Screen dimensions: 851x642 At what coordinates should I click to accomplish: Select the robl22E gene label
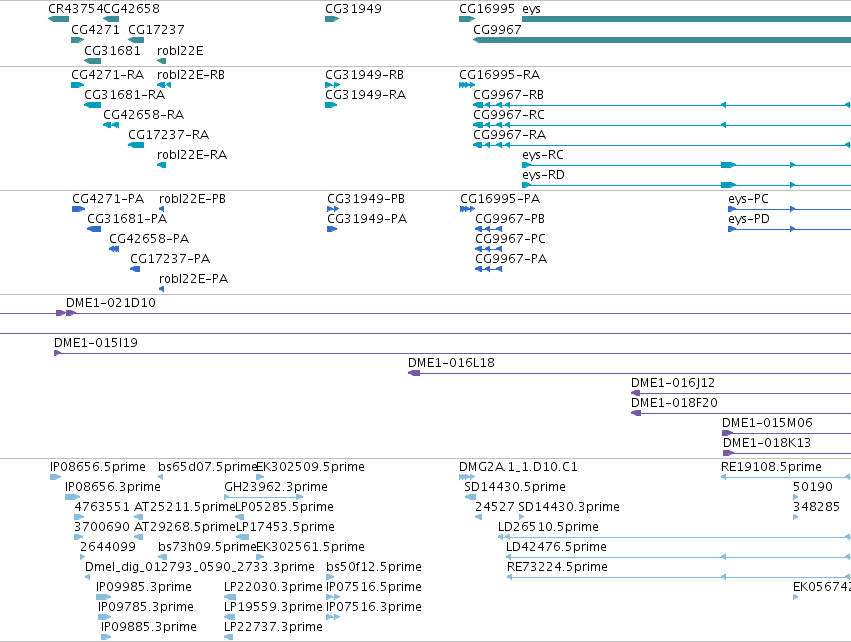tap(180, 50)
